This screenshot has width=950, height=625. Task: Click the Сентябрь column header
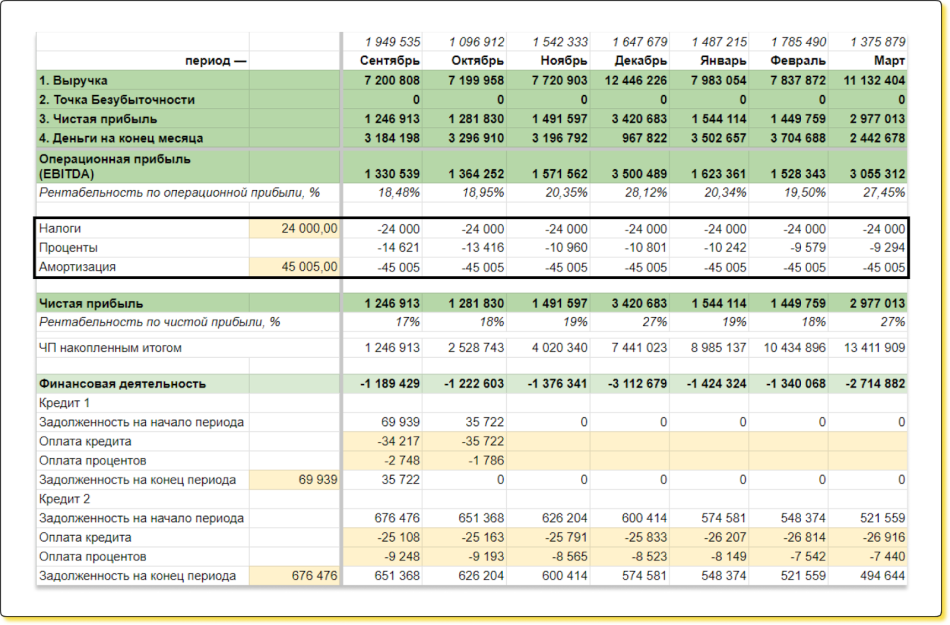pos(390,61)
